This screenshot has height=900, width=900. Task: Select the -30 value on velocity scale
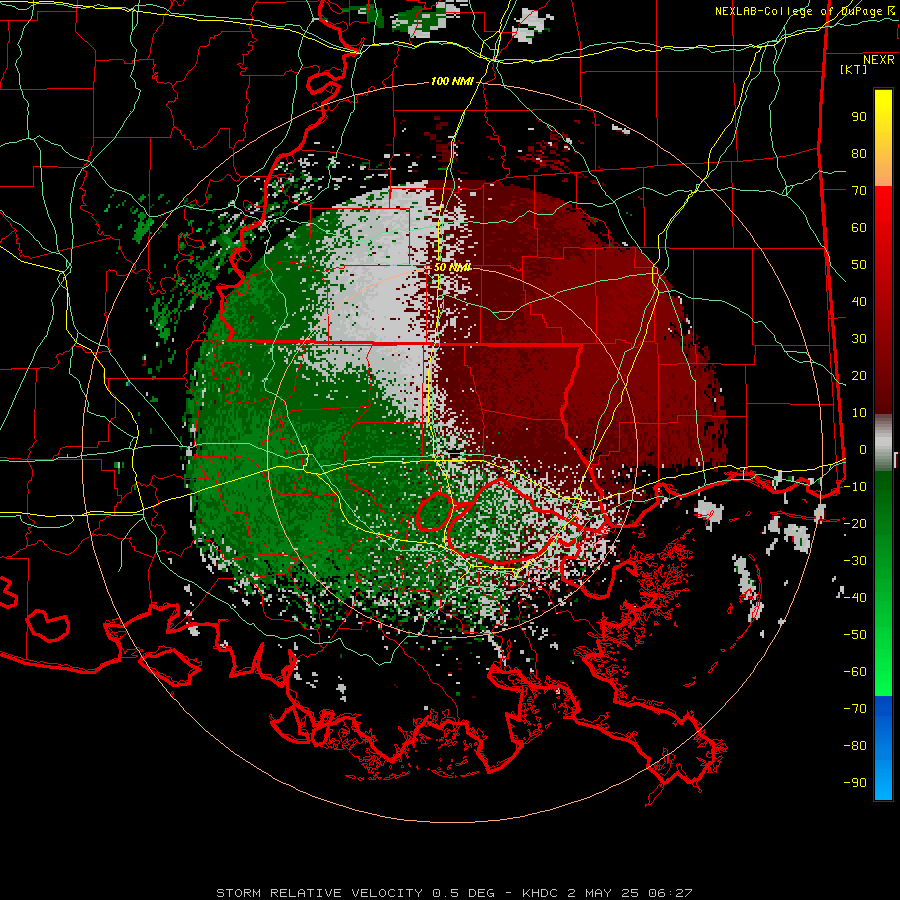(x=855, y=561)
